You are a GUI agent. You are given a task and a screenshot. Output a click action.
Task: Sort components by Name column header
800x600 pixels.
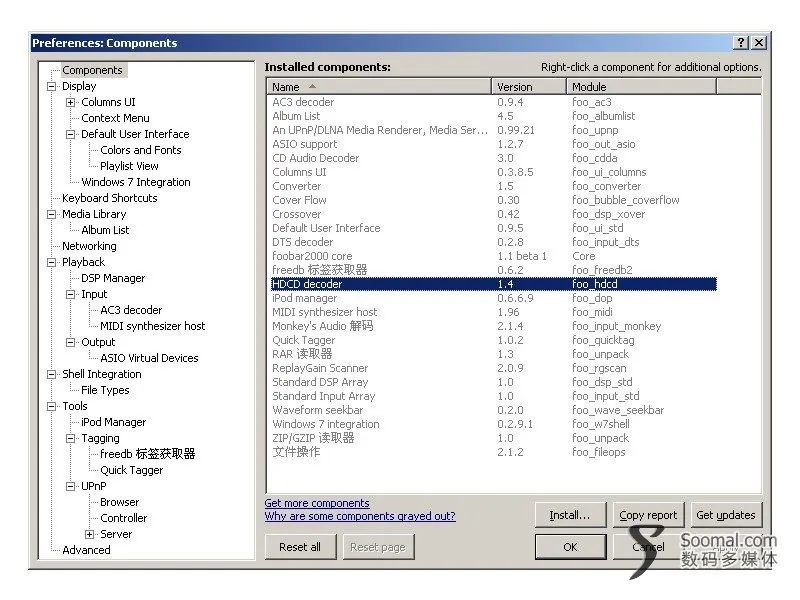(379, 87)
